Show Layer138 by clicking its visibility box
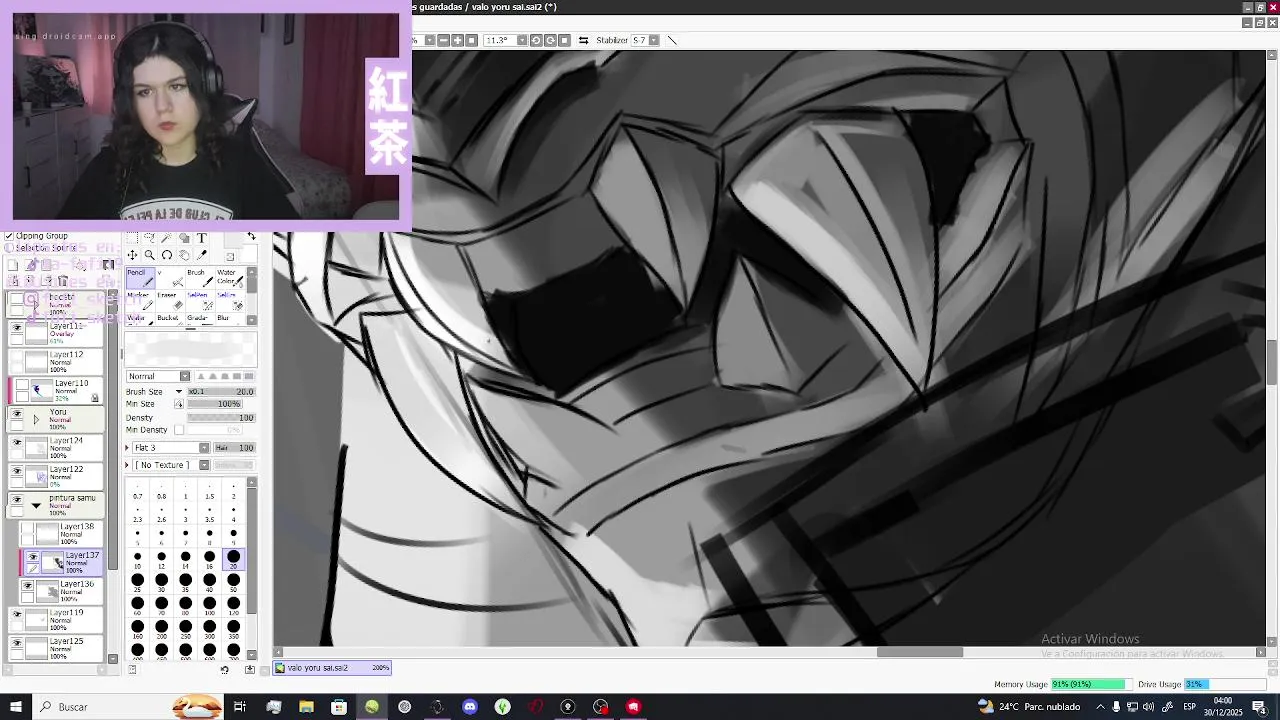 (x=27, y=528)
